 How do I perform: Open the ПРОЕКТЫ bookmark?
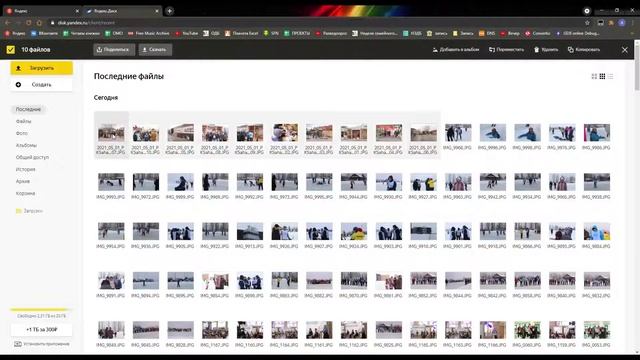(x=297, y=33)
